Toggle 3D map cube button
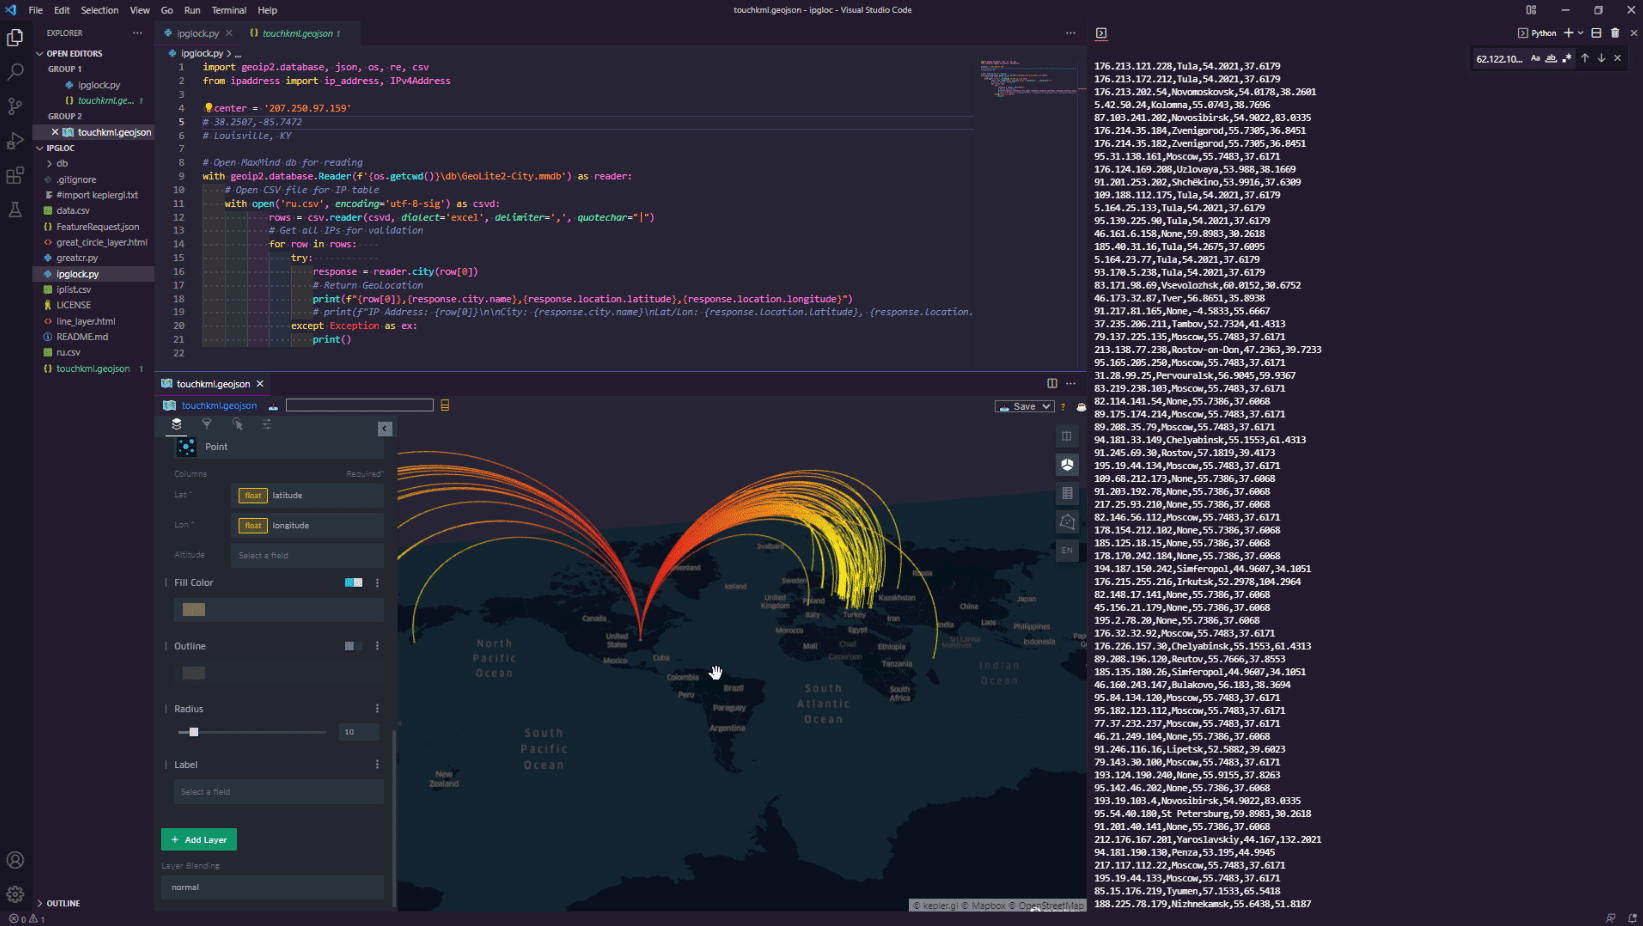1643x926 pixels. click(x=1067, y=465)
